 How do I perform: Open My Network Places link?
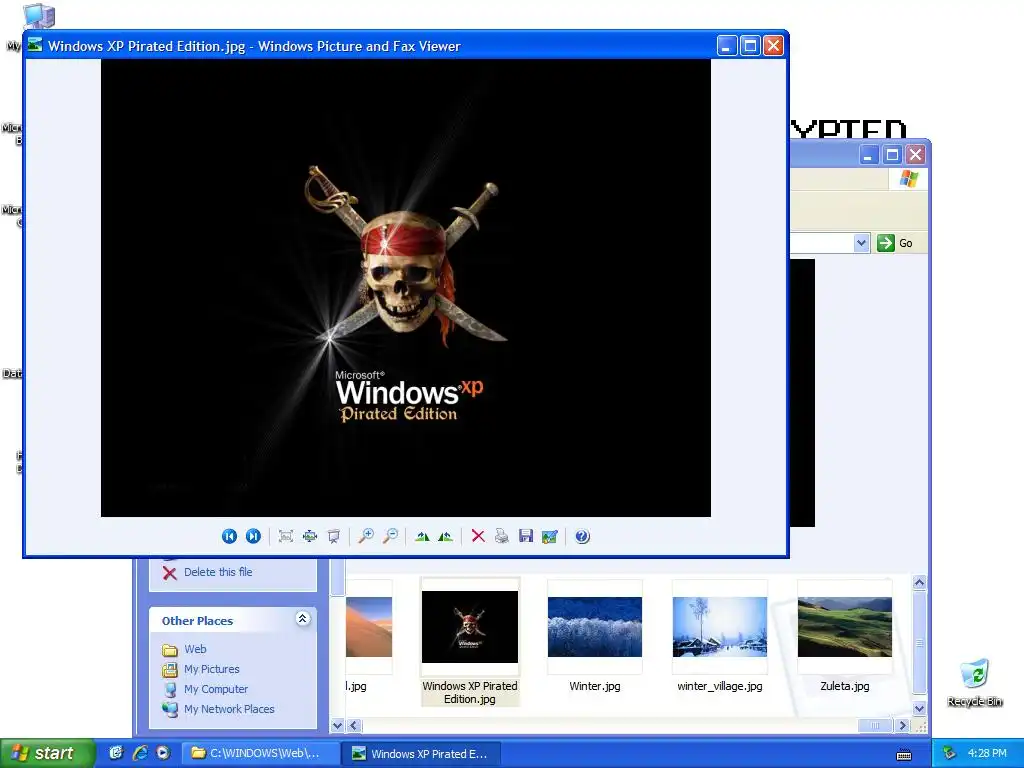229,709
